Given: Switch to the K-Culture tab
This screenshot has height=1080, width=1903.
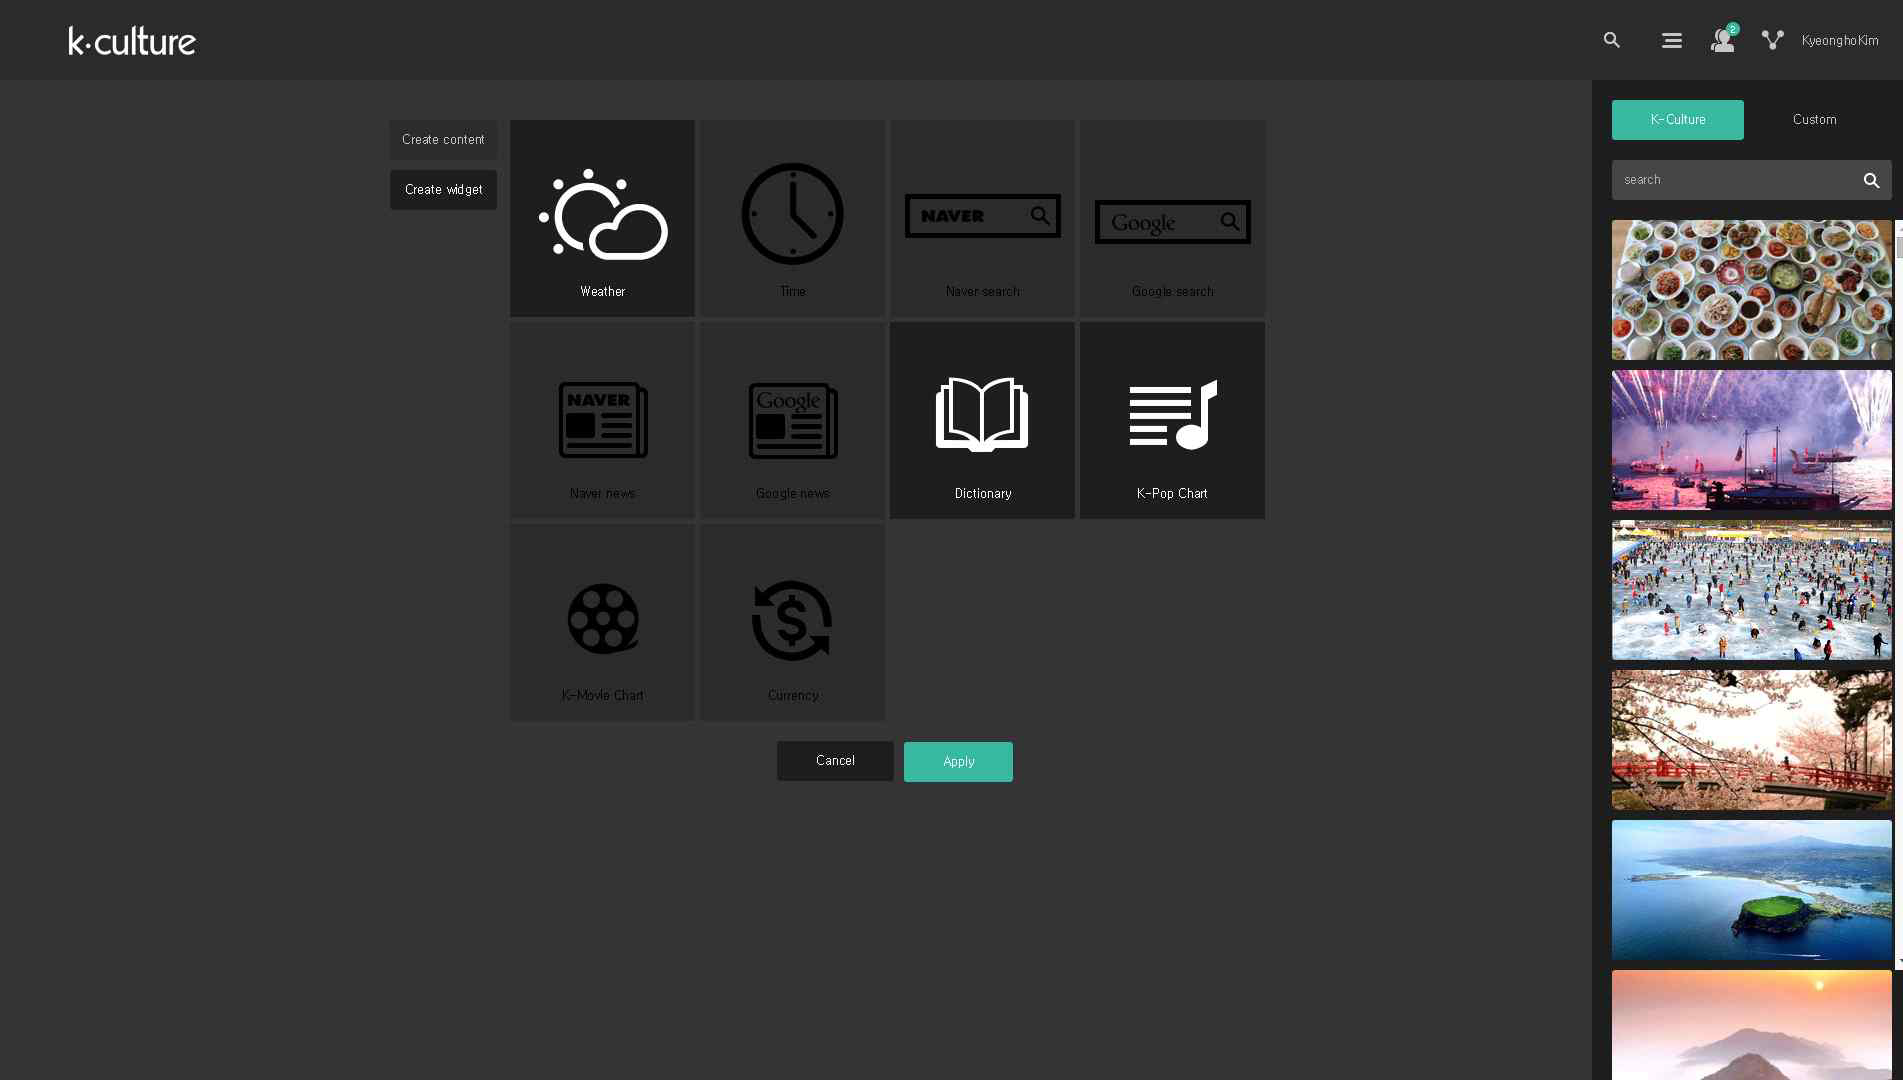Looking at the screenshot, I should (x=1677, y=120).
